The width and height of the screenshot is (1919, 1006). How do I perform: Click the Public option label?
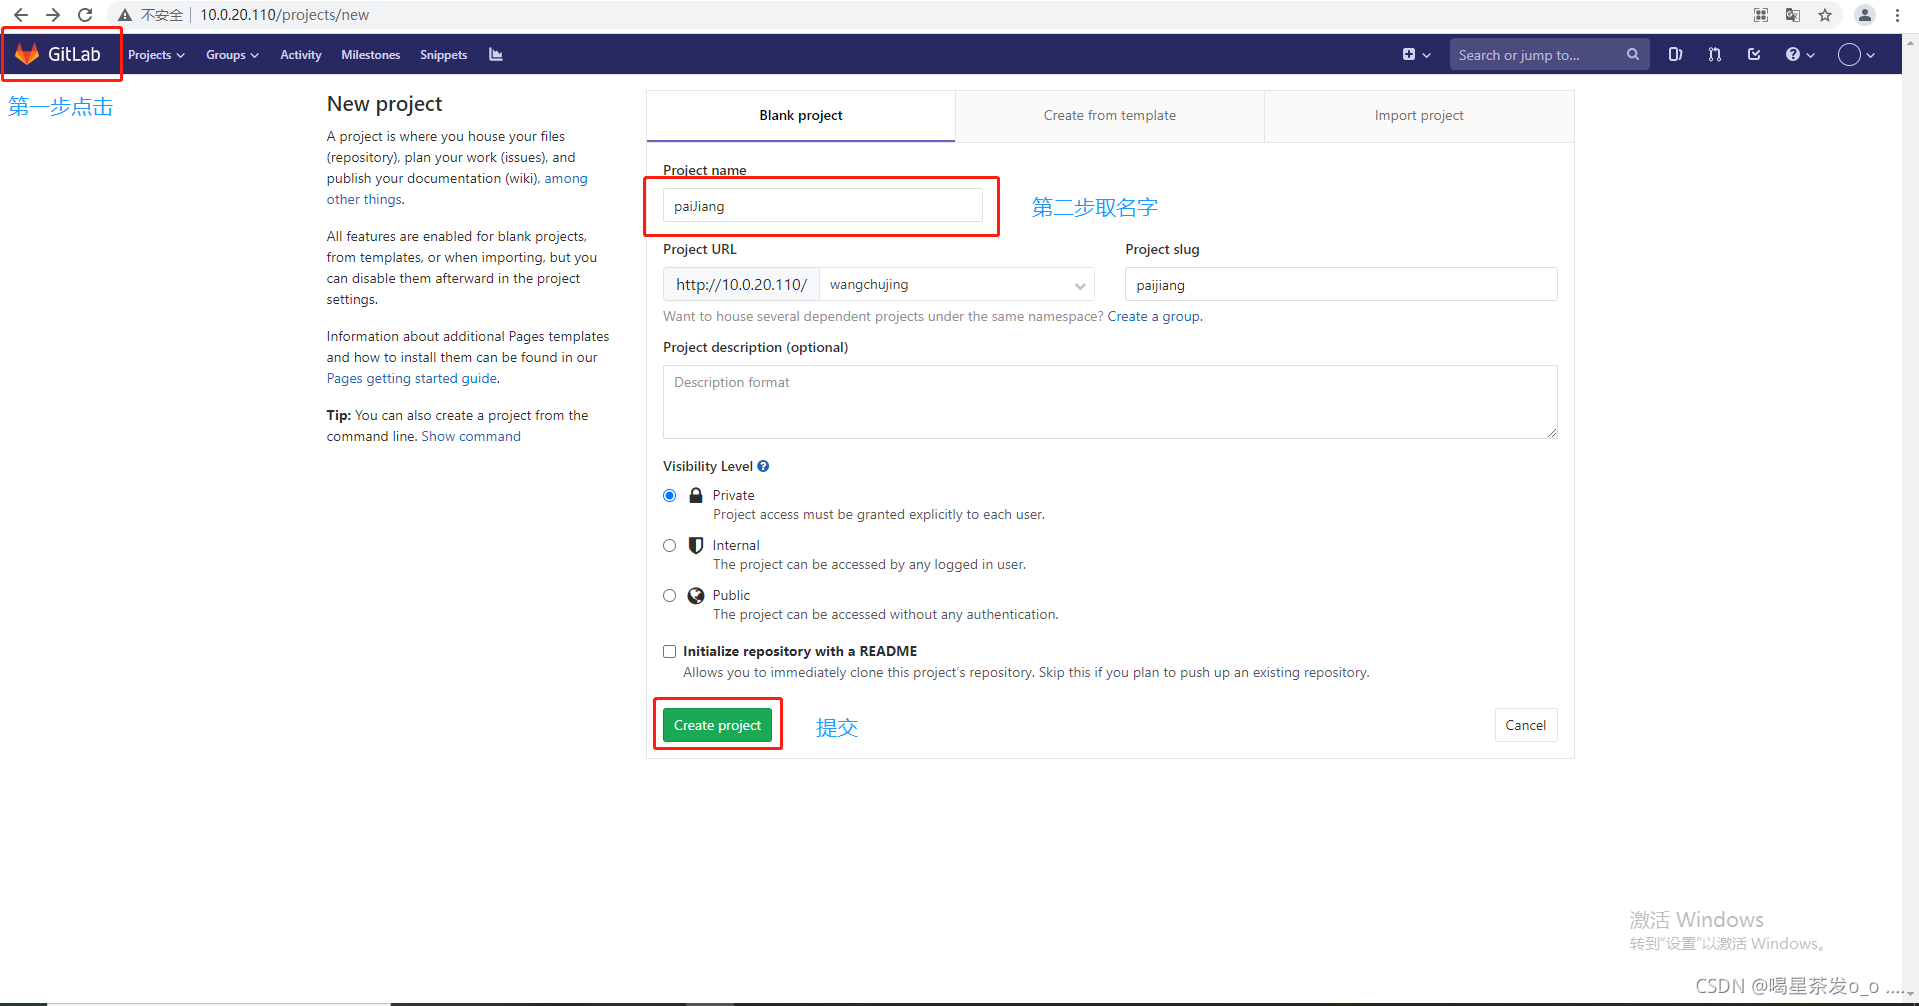pyautogui.click(x=731, y=595)
